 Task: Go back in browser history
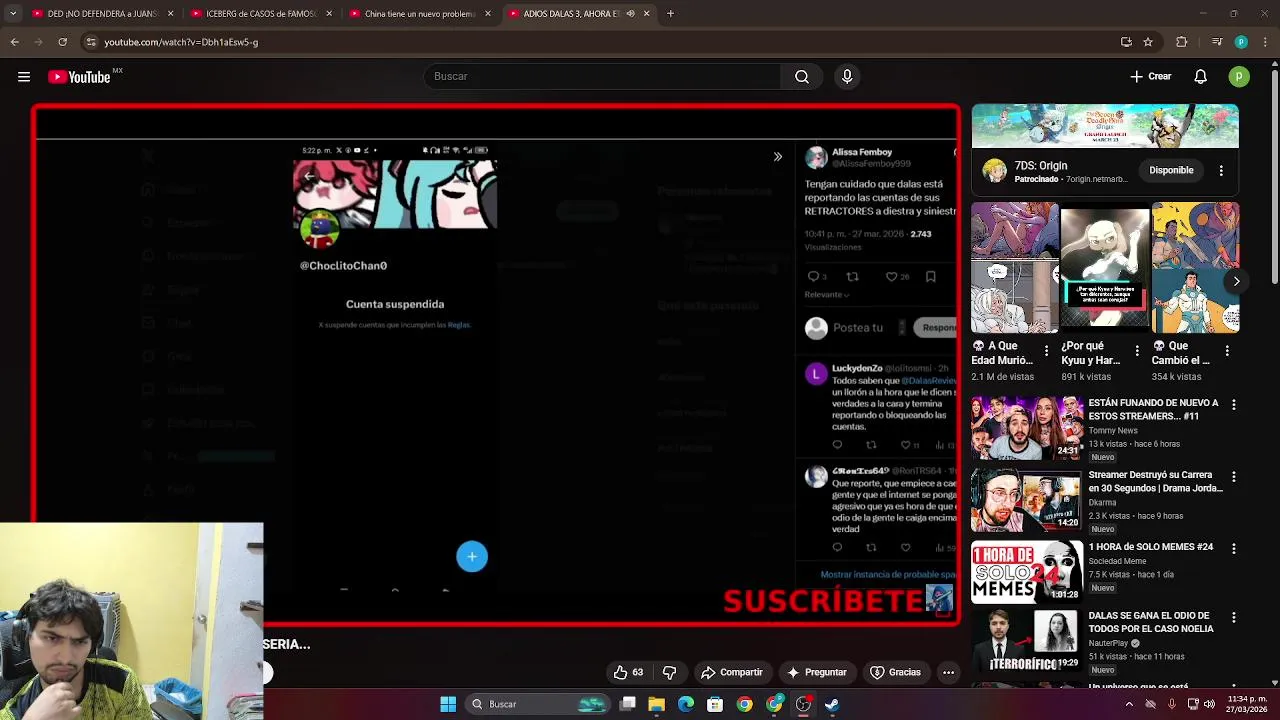tap(14, 42)
